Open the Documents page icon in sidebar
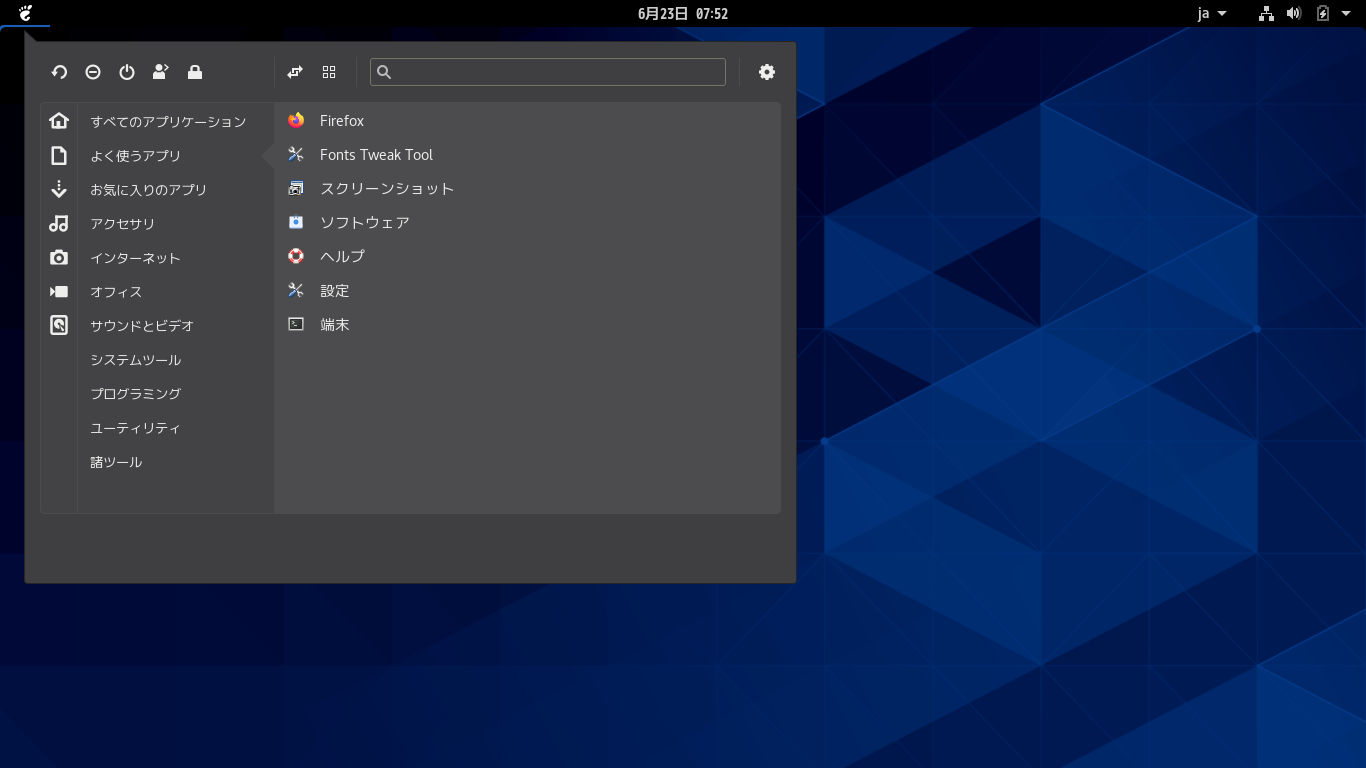 tap(59, 155)
